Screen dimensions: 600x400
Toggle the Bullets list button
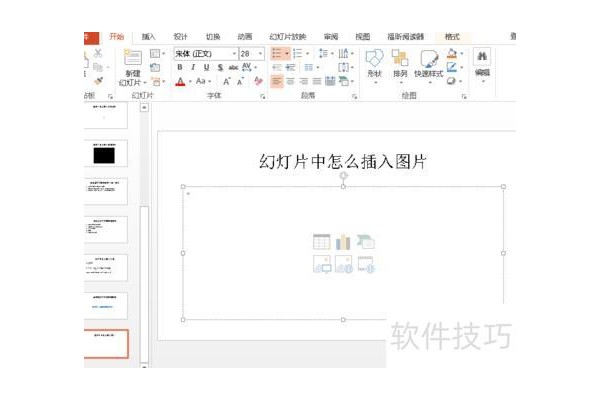pos(277,53)
